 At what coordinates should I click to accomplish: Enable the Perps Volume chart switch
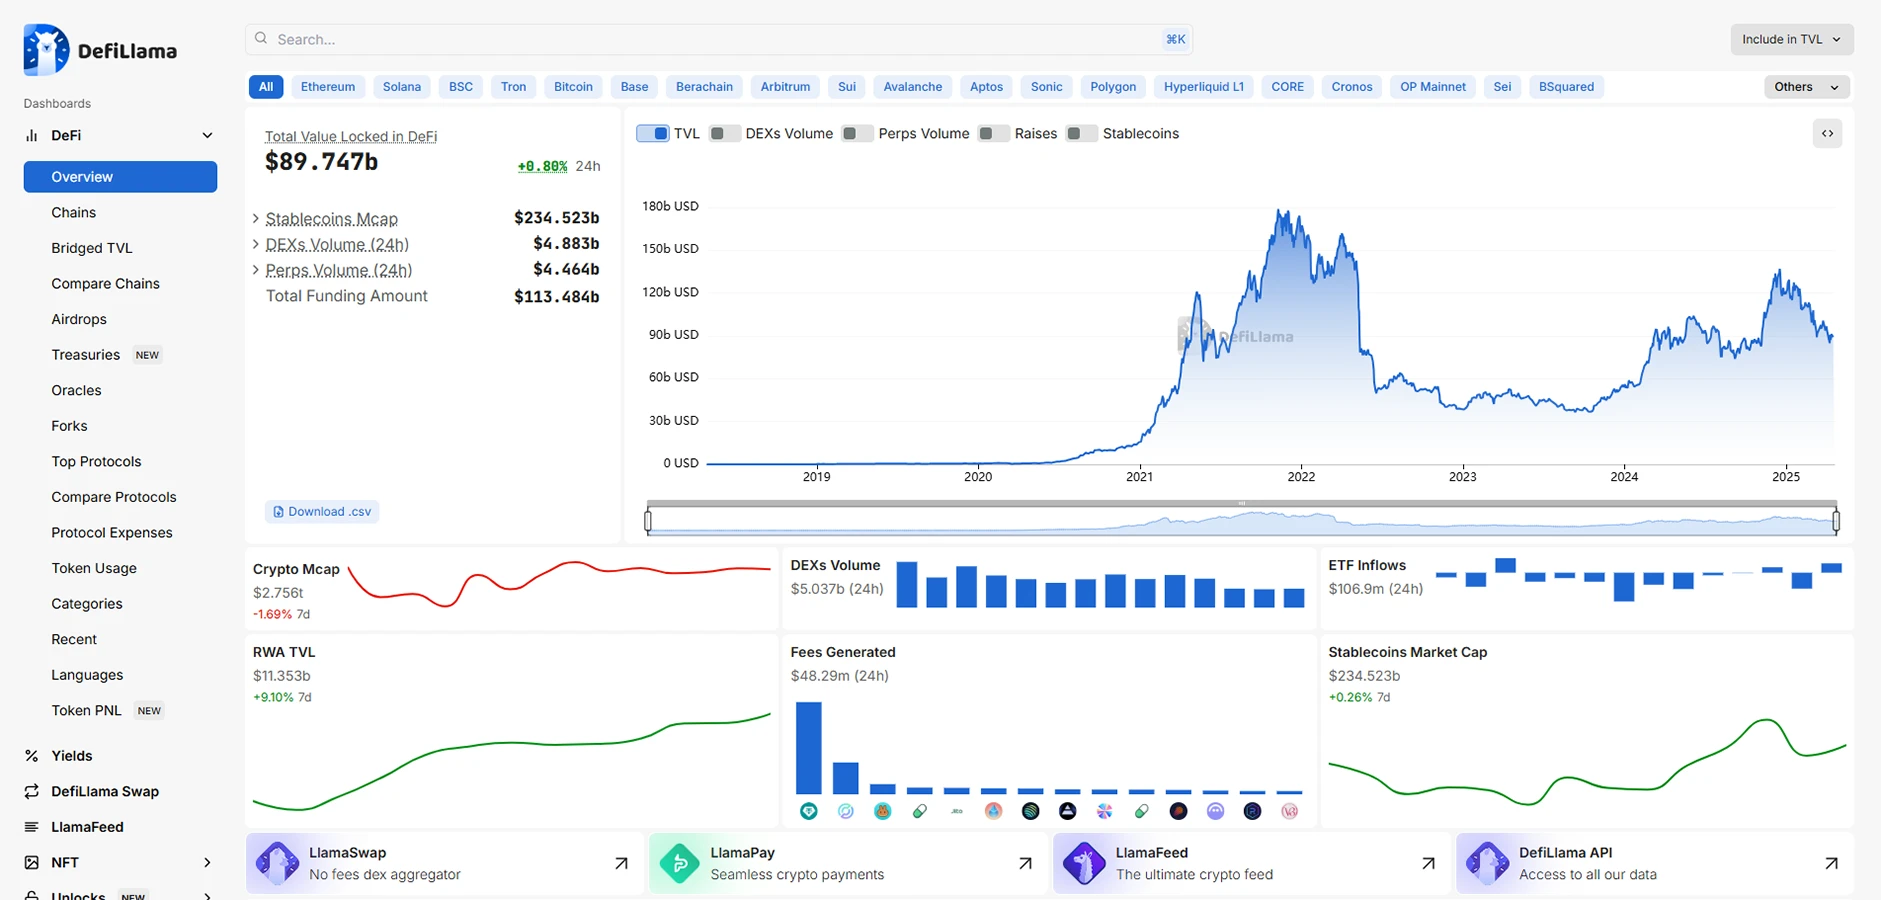[857, 134]
